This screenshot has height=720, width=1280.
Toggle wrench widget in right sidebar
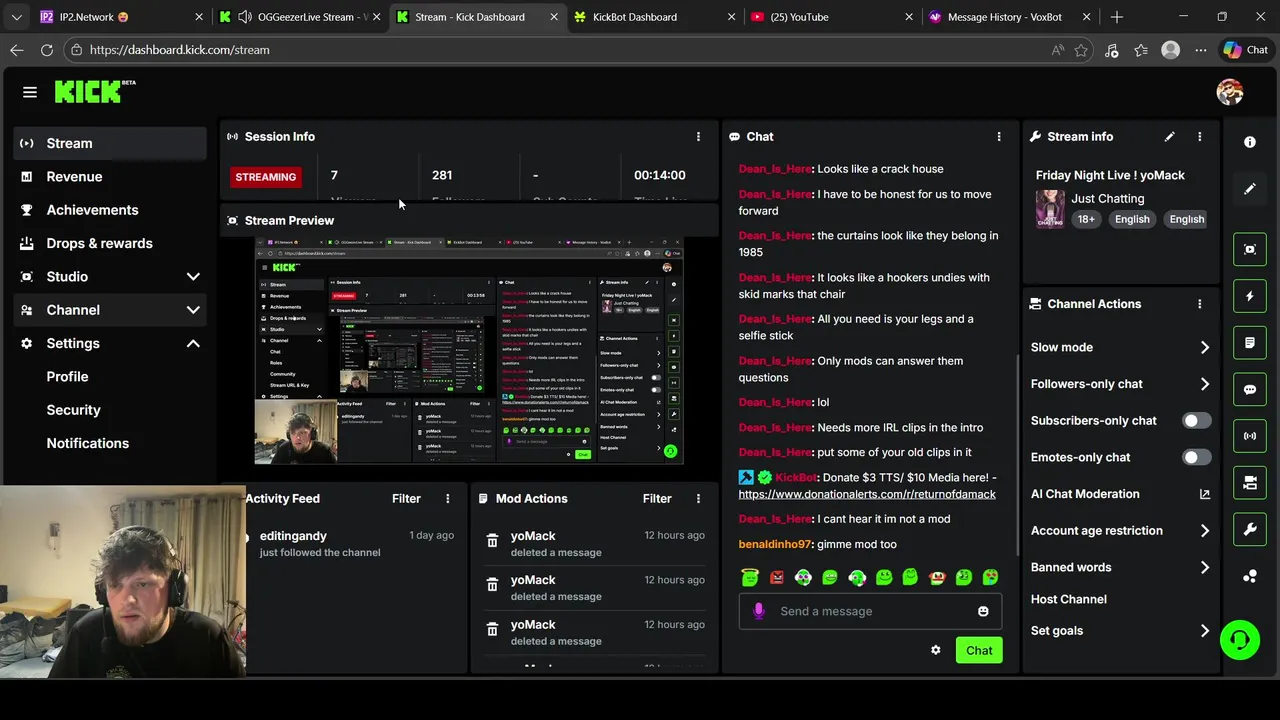tap(1249, 530)
